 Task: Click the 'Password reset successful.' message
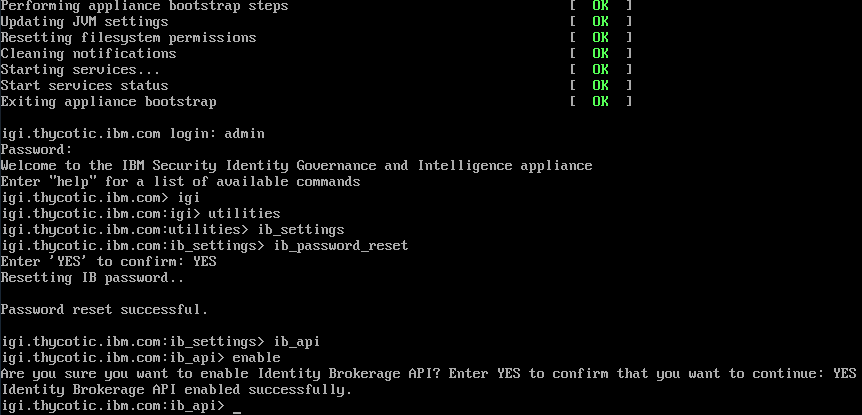tap(104, 309)
